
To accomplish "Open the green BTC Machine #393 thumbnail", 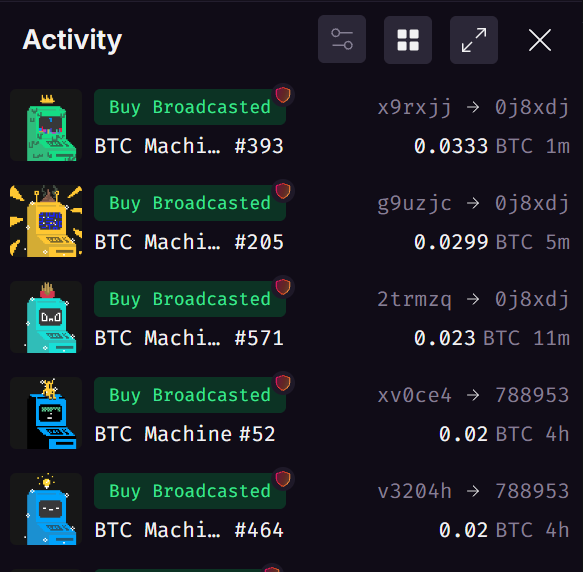I will click(46, 125).
